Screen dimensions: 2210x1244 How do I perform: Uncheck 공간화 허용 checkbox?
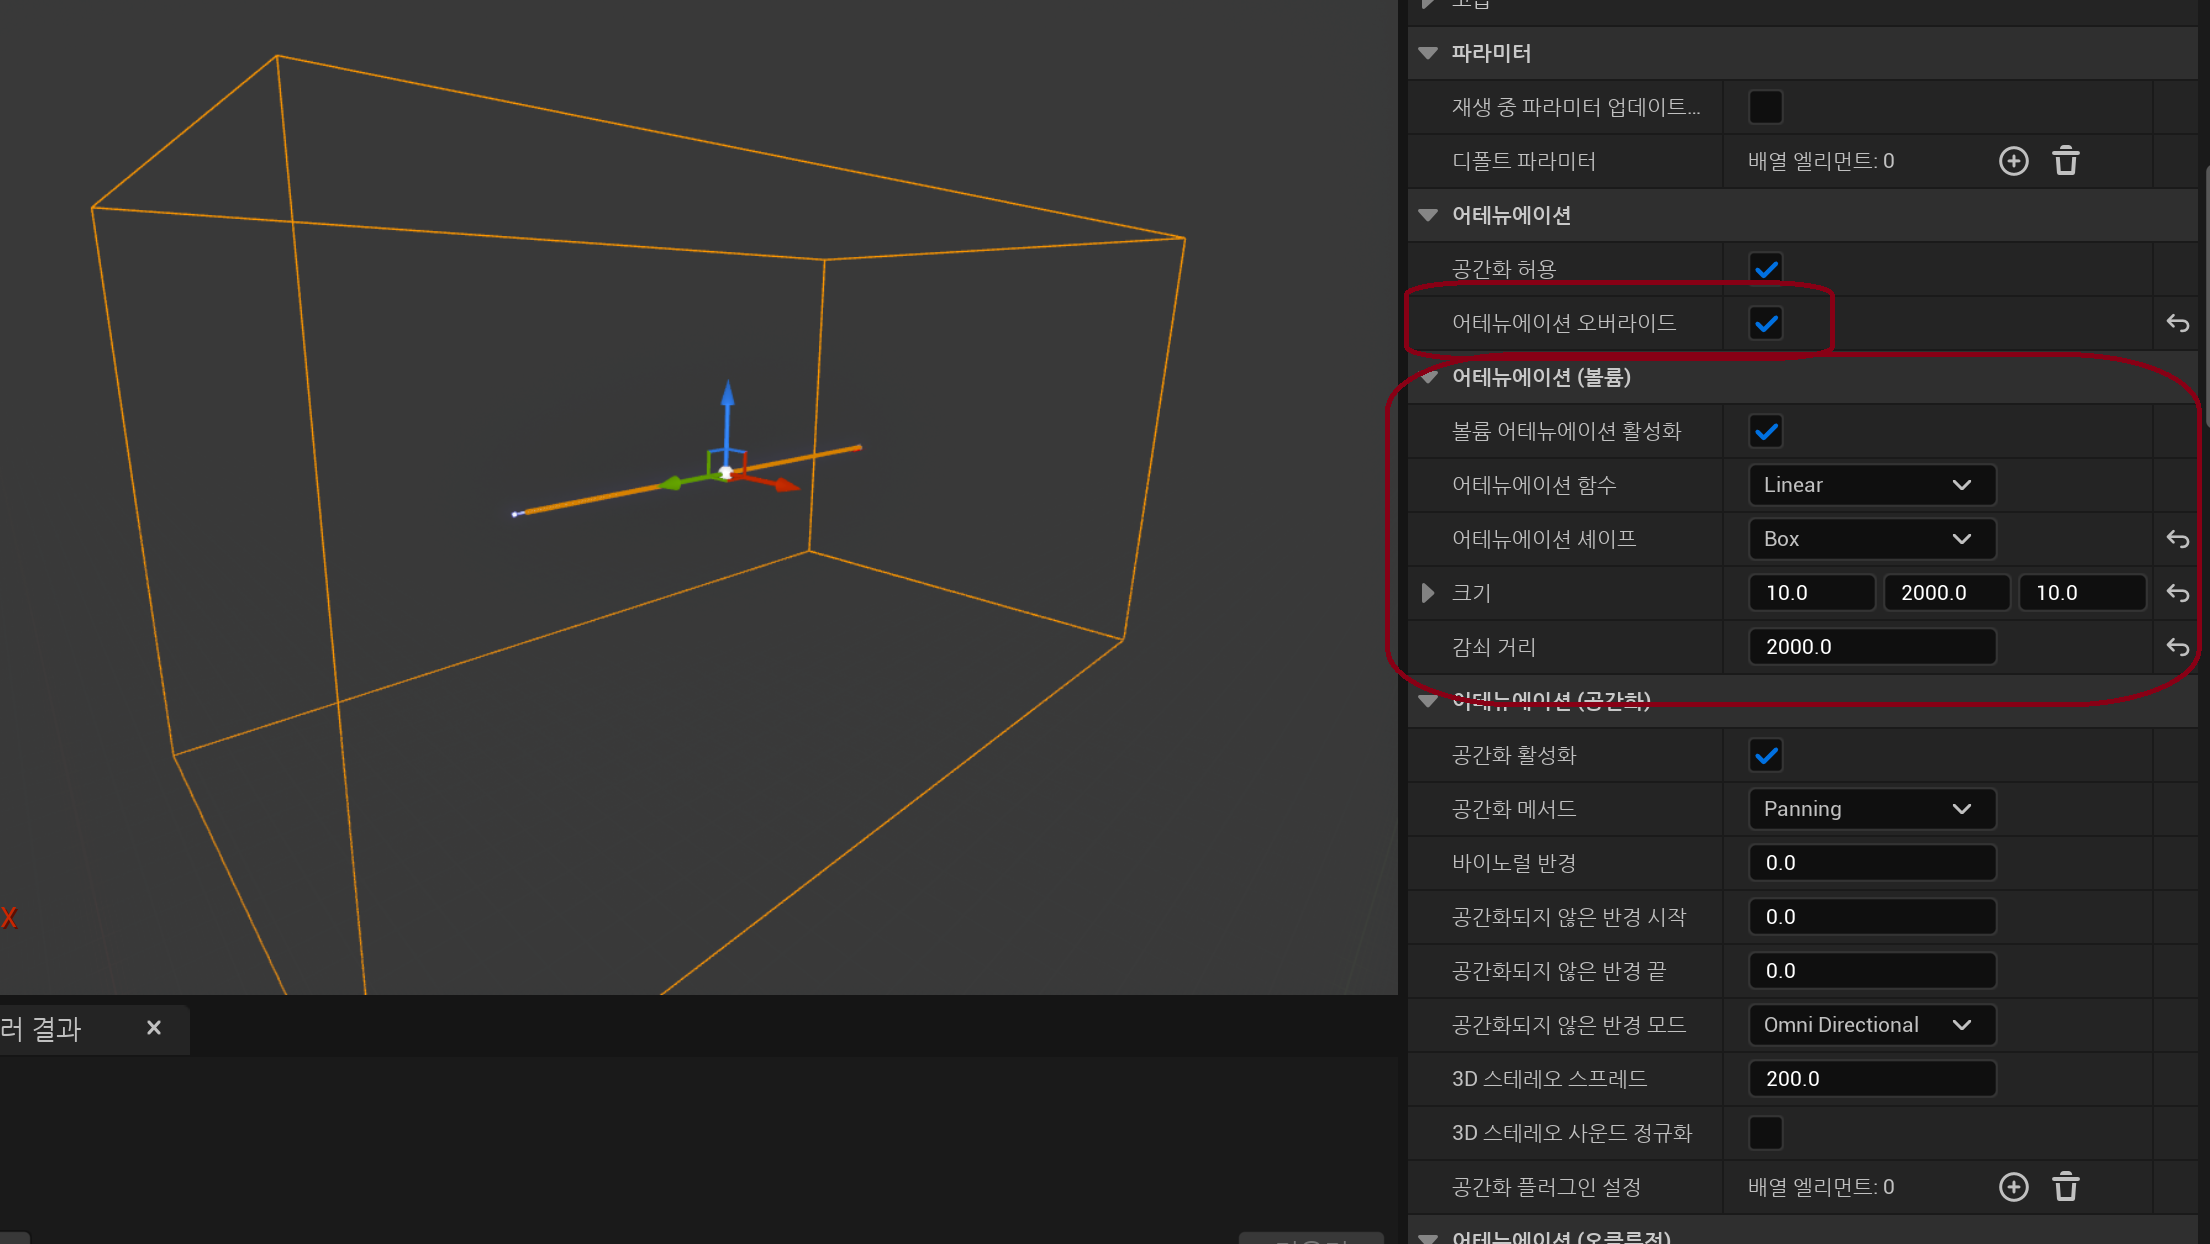point(1766,269)
